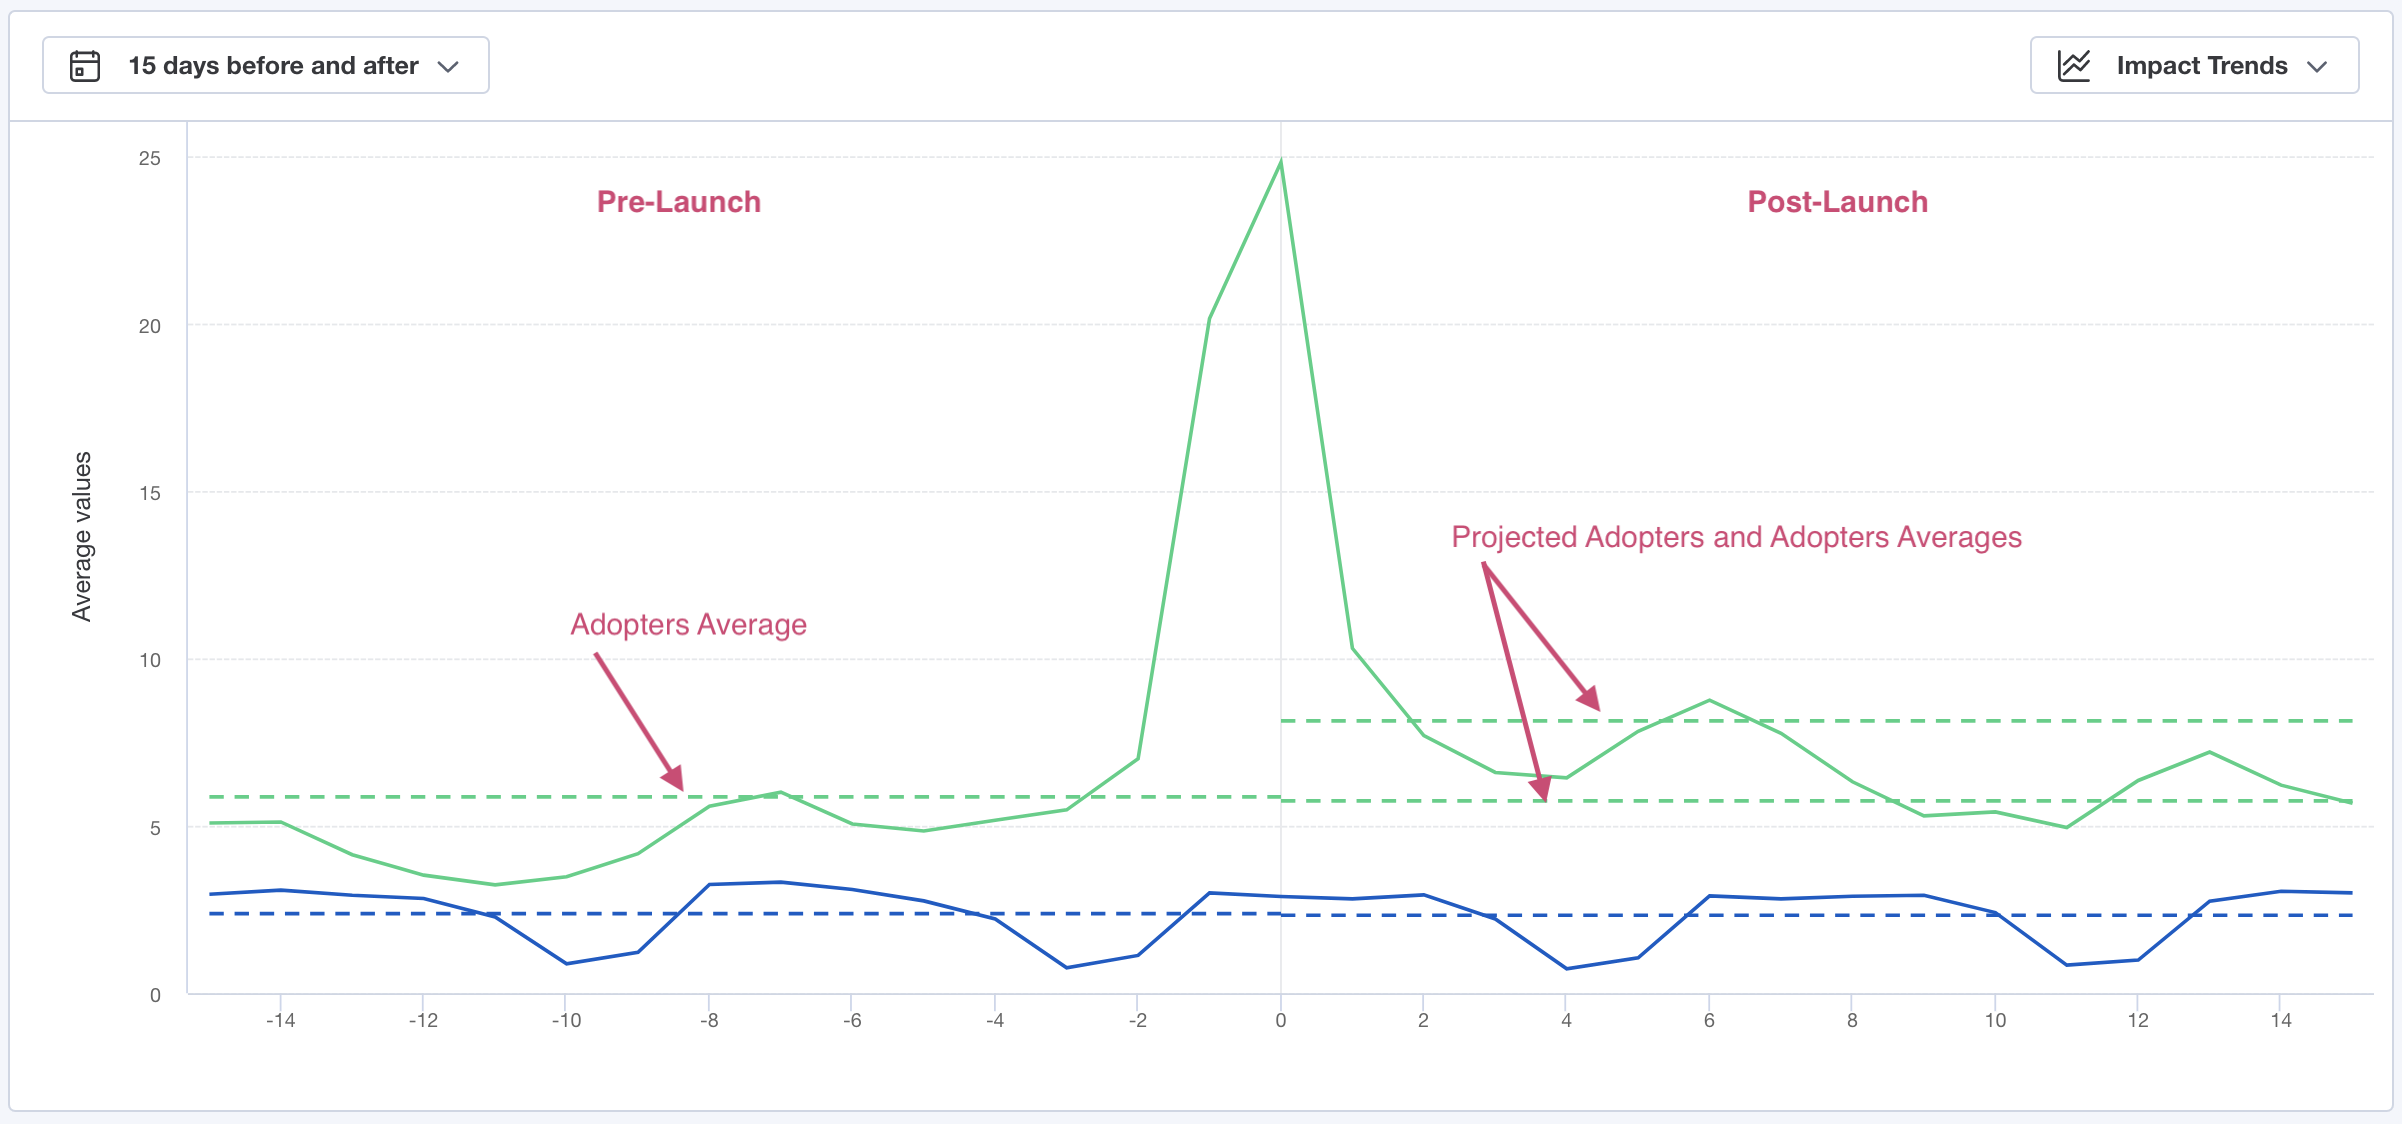This screenshot has height=1124, width=2402.
Task: Click the Projected Adopters and Adopters Averages annotation
Action: (1735, 537)
